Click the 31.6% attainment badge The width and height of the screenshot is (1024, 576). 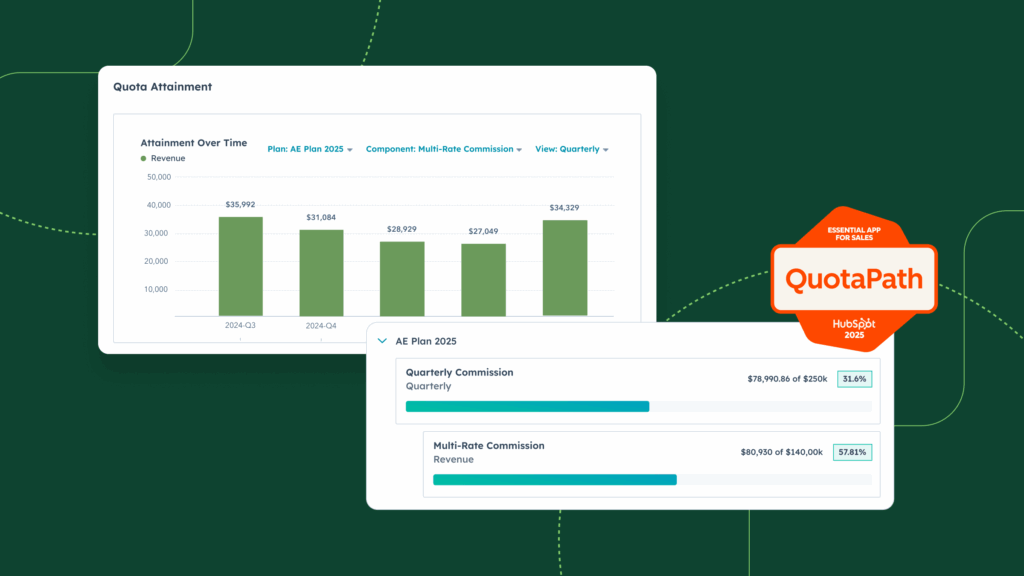pos(854,379)
